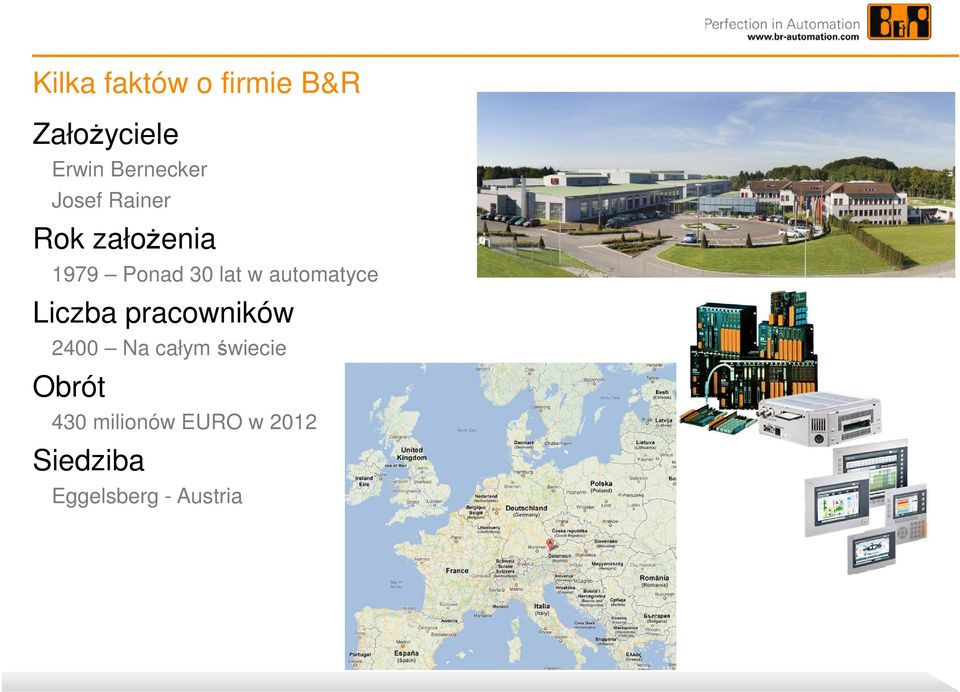The width and height of the screenshot is (960, 692).
Task: Click the 'España' label on map
Action: [407, 653]
